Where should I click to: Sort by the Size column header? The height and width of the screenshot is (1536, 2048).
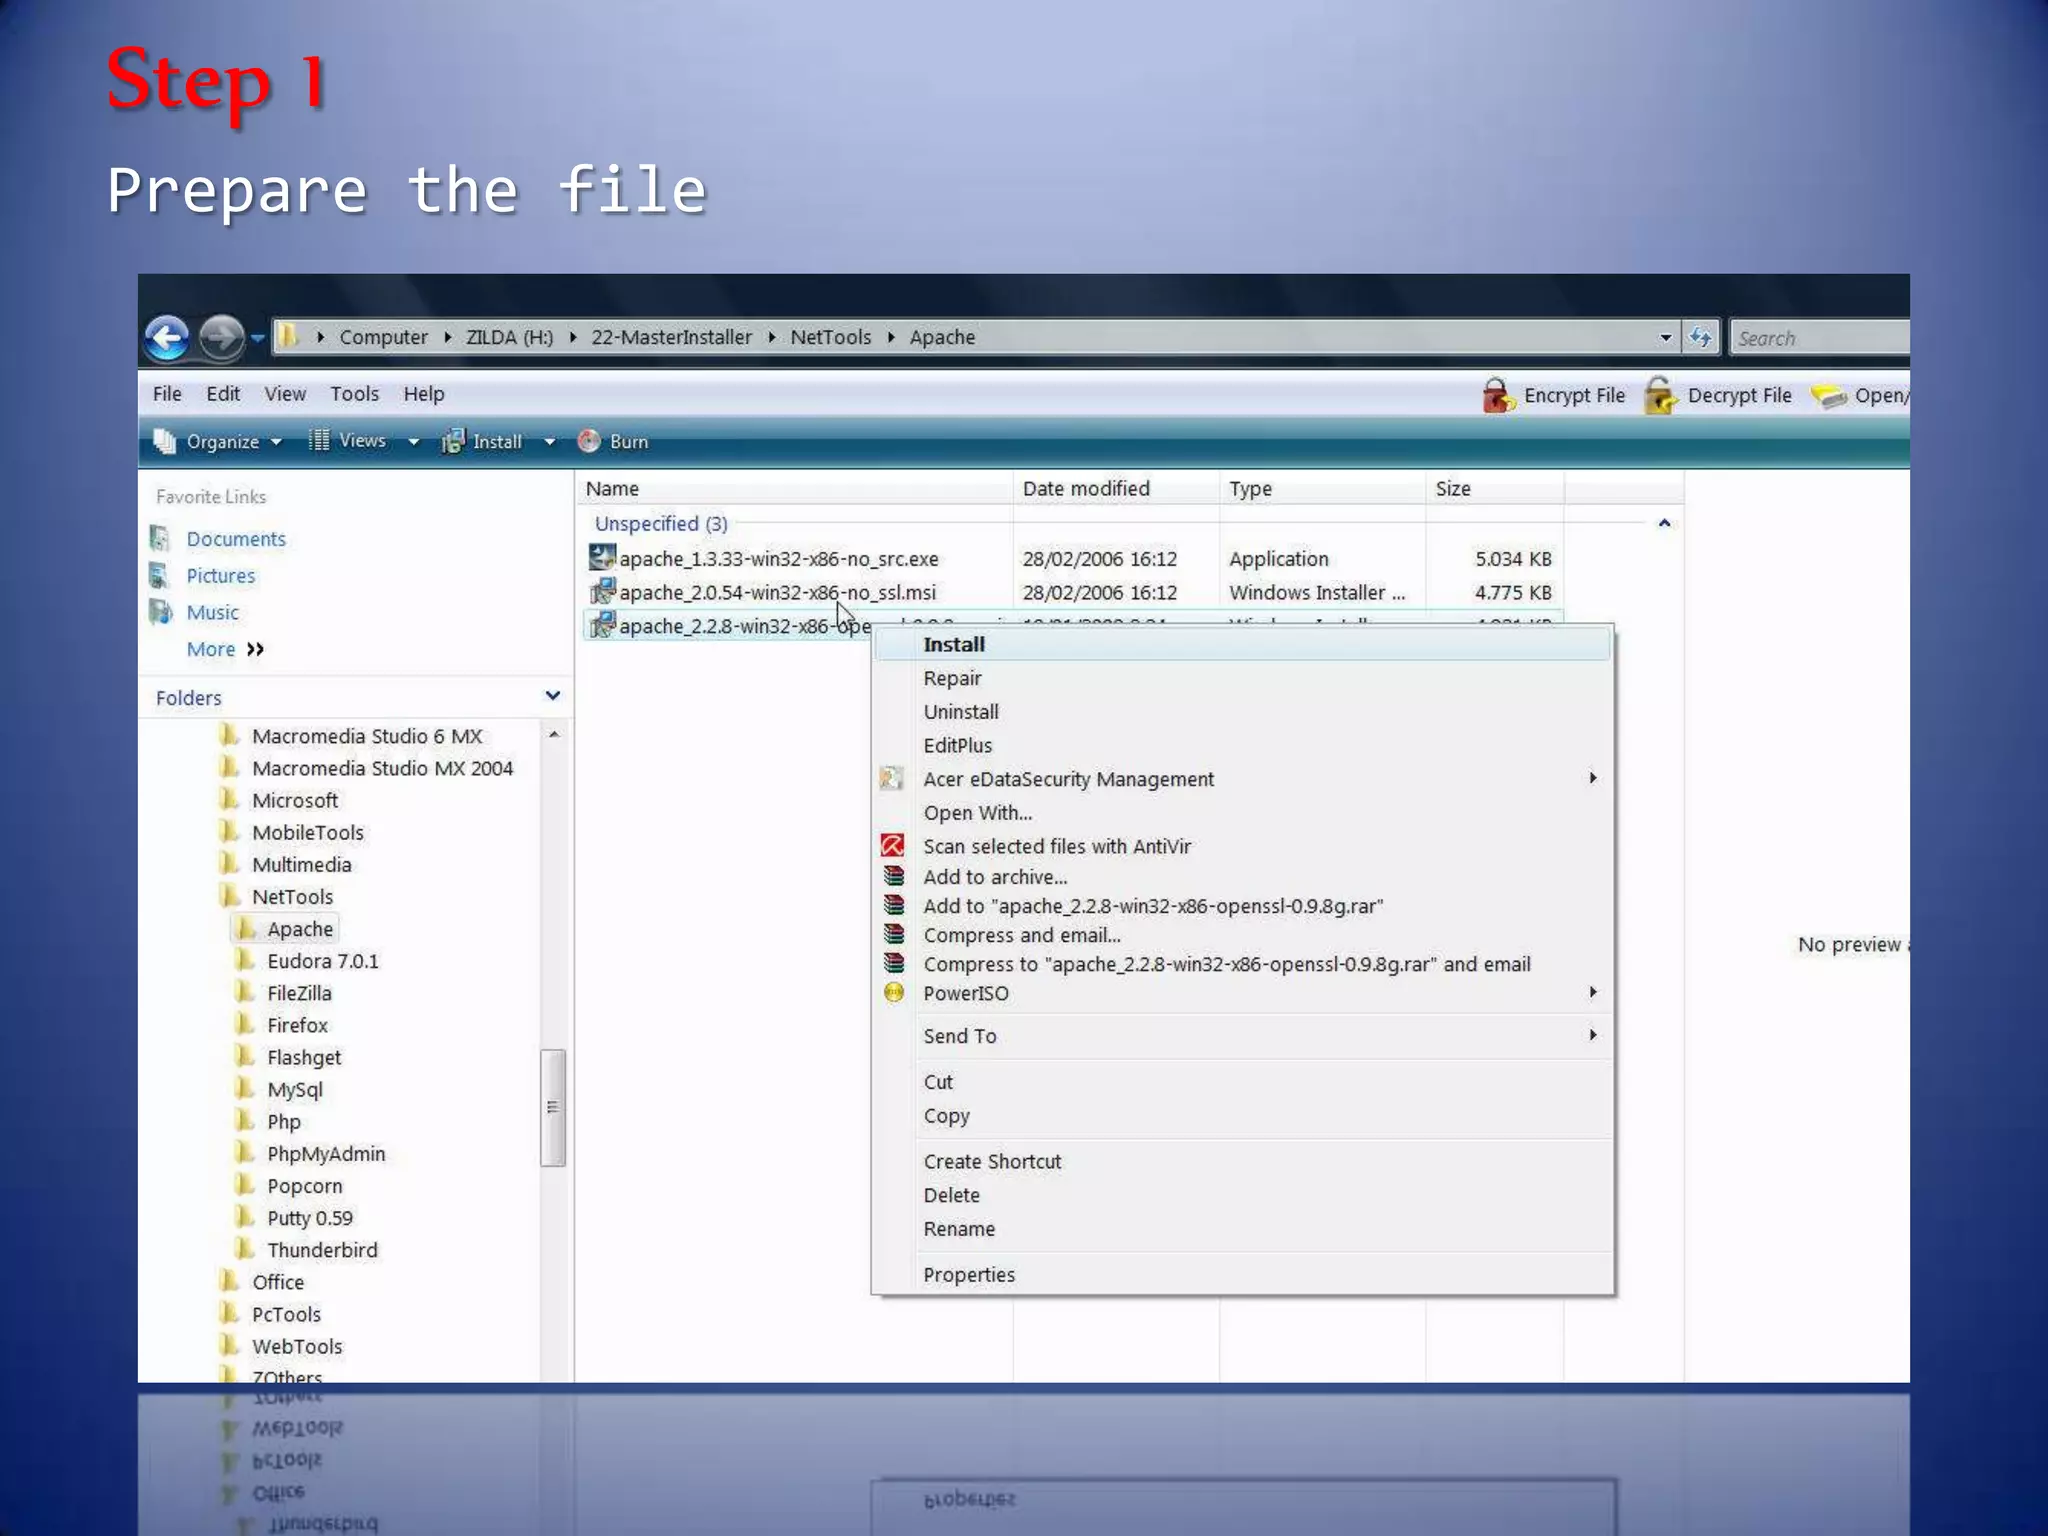1494,489
